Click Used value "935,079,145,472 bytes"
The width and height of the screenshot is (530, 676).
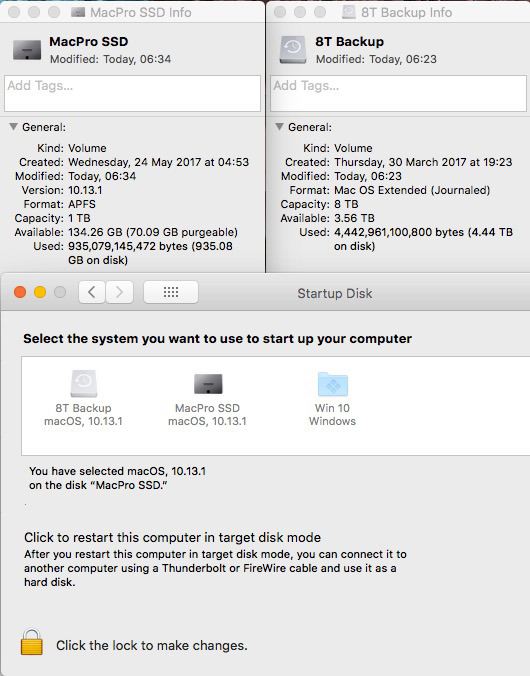coord(128,246)
